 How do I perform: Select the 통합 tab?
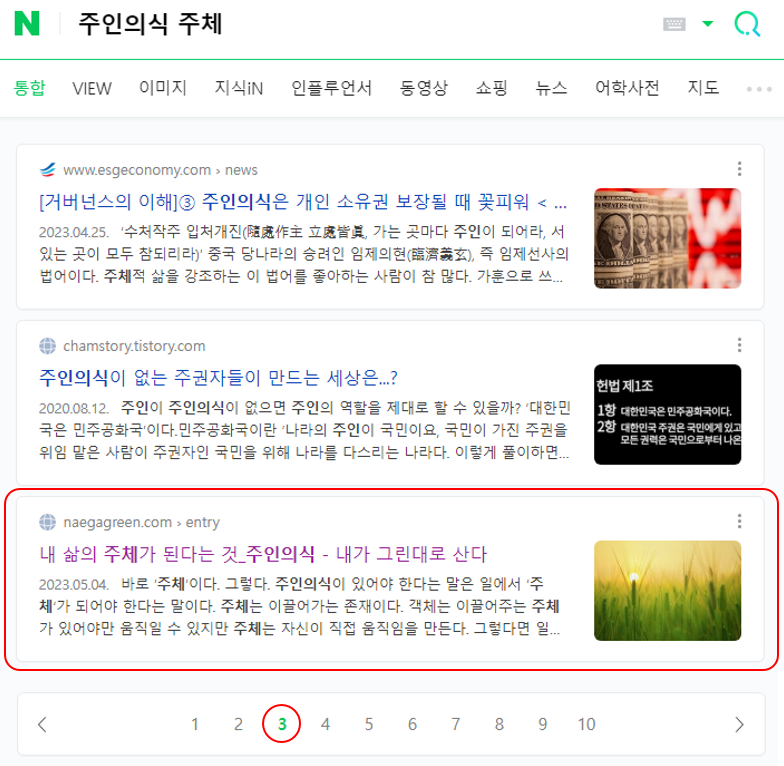(30, 88)
